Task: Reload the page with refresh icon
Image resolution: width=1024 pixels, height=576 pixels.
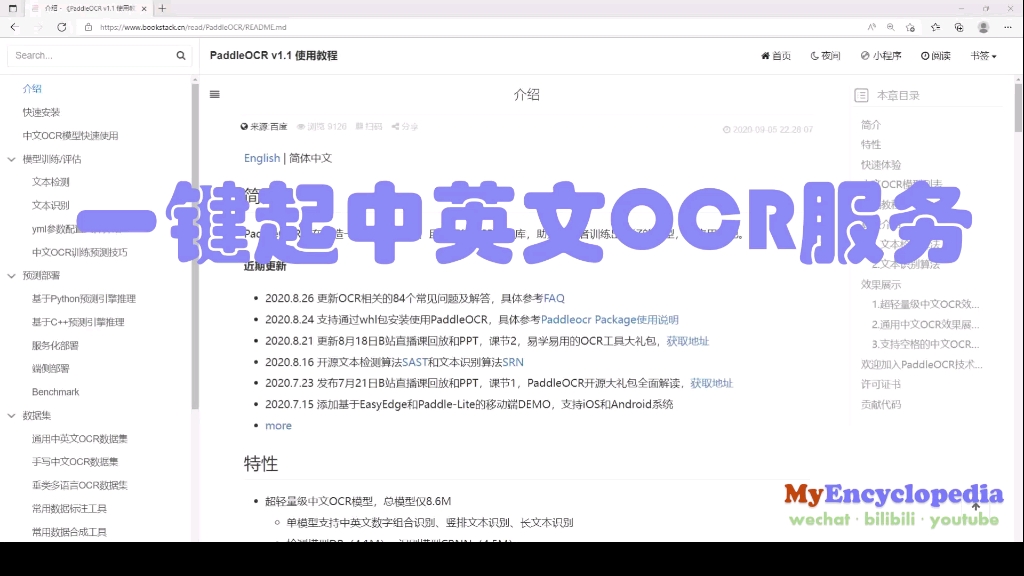Action: point(61,27)
